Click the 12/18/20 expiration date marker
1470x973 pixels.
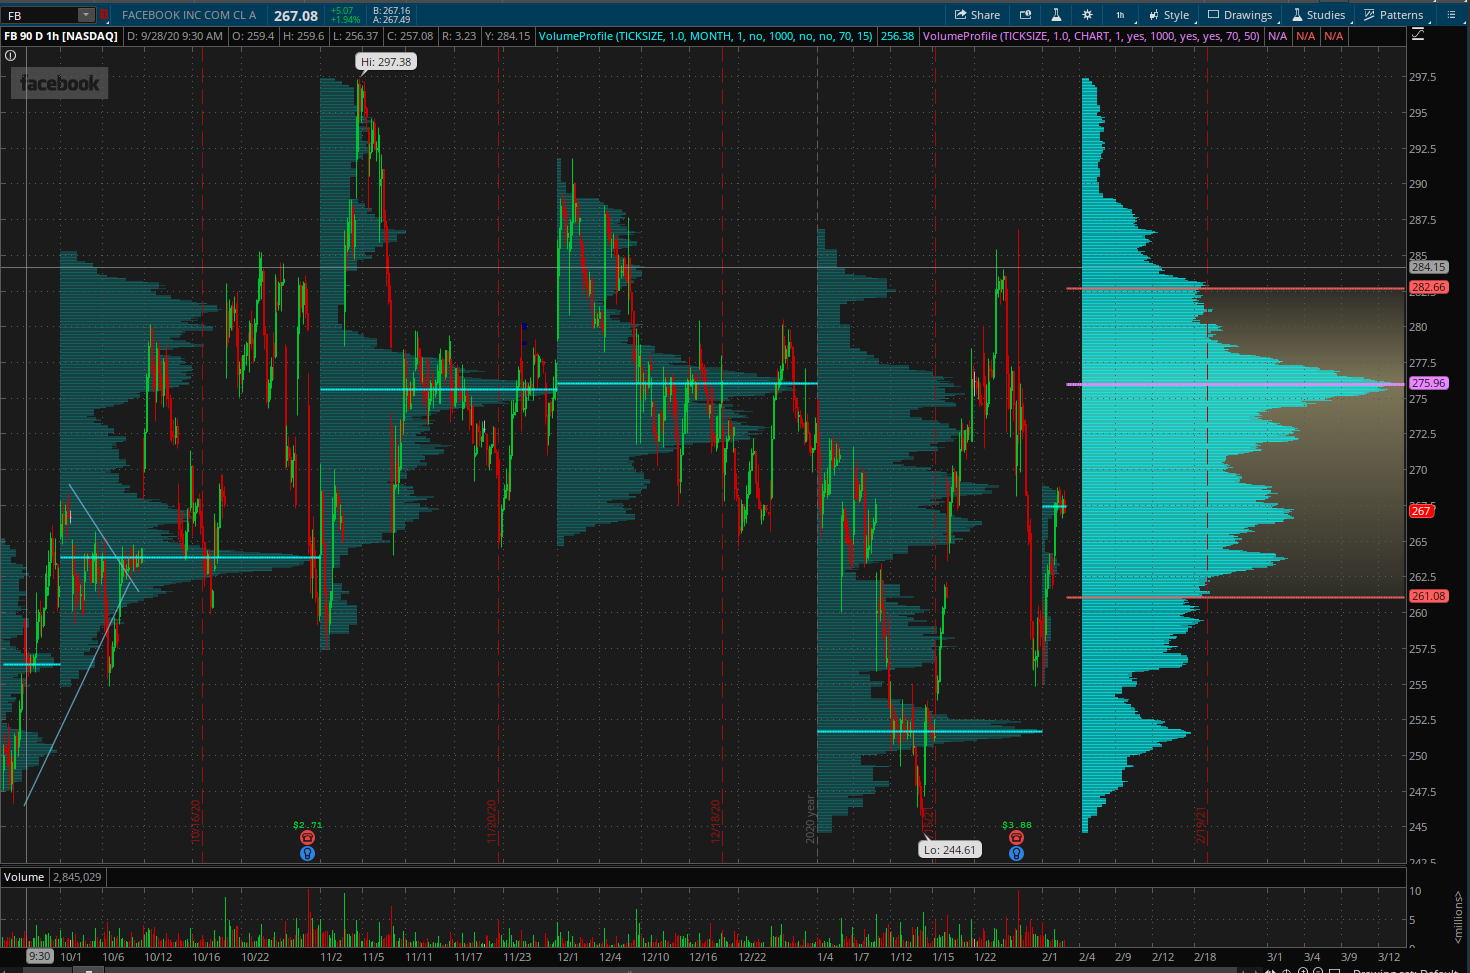pyautogui.click(x=716, y=820)
